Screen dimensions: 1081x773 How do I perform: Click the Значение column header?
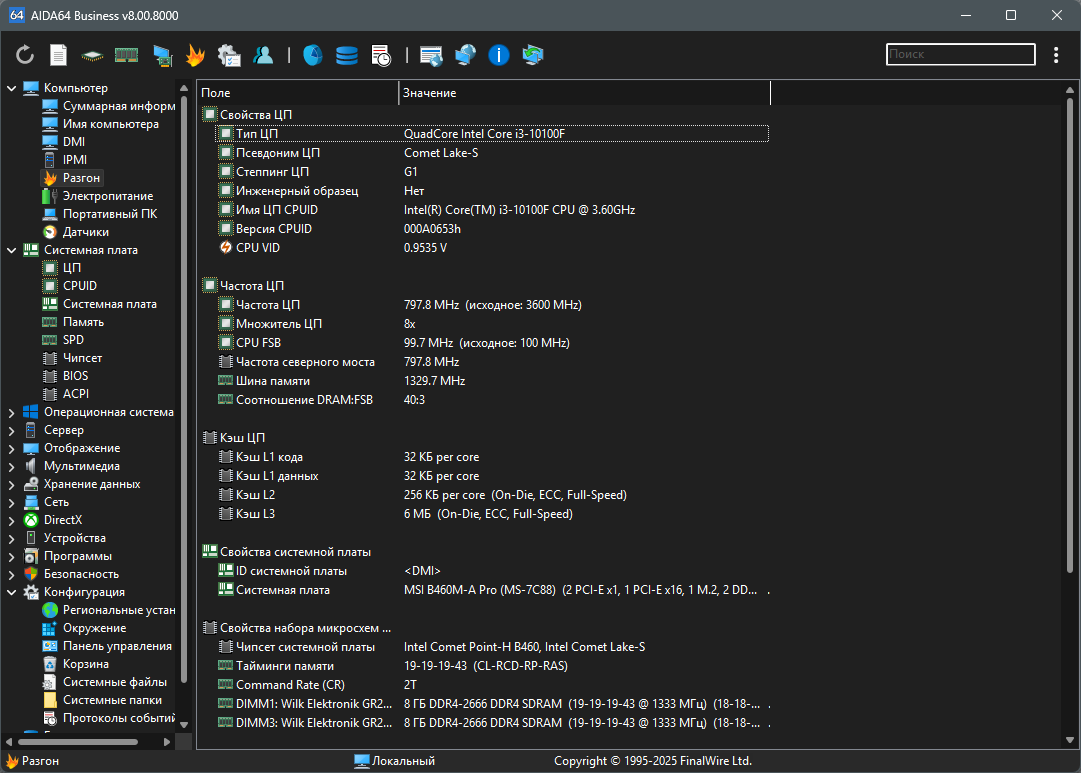[585, 92]
